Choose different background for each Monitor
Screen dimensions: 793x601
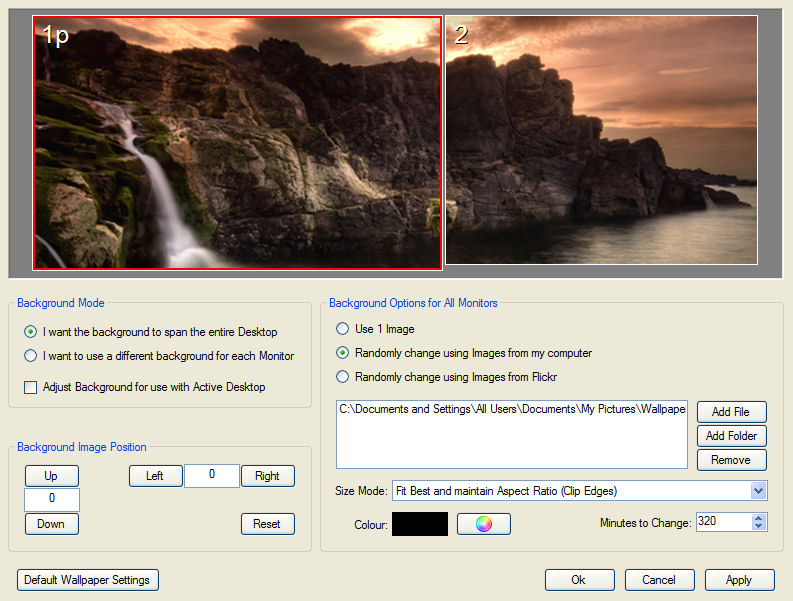click(x=32, y=356)
